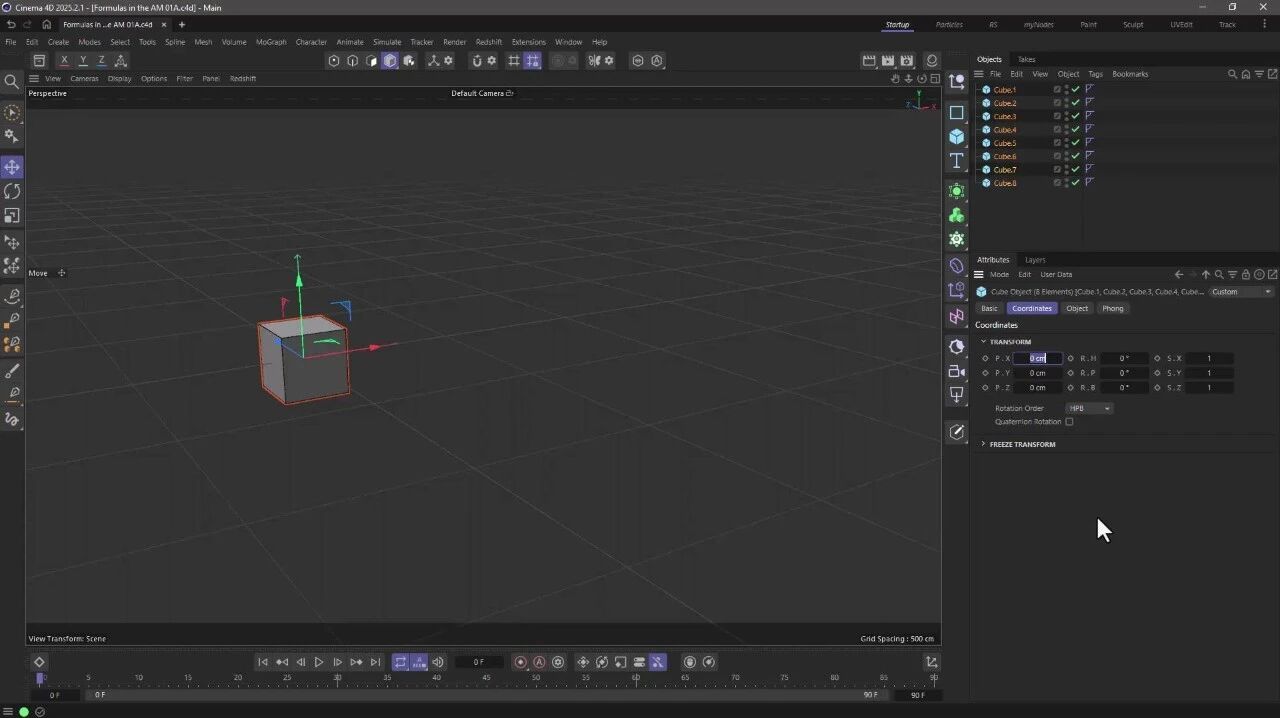This screenshot has height=718, width=1280.
Task: Select the Scale tool in left toolbar
Action: tap(12, 215)
